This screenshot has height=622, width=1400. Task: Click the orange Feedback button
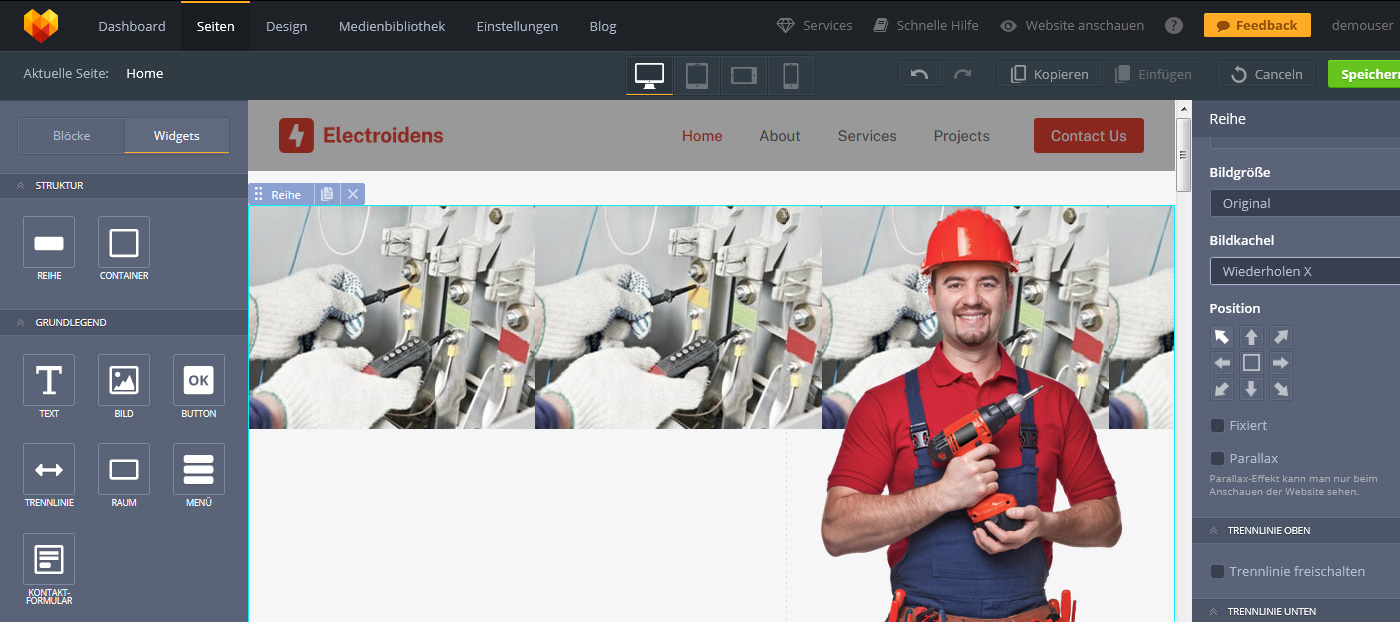click(1257, 26)
